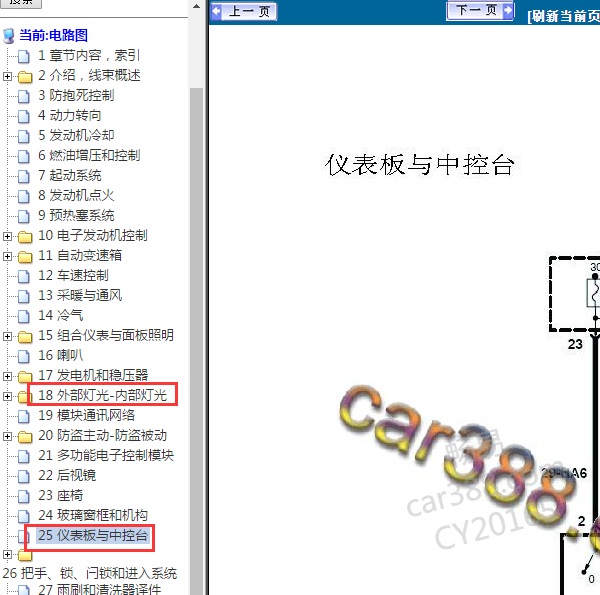Expand the 15 组合仪表与面板照明 node

click(x=7, y=336)
